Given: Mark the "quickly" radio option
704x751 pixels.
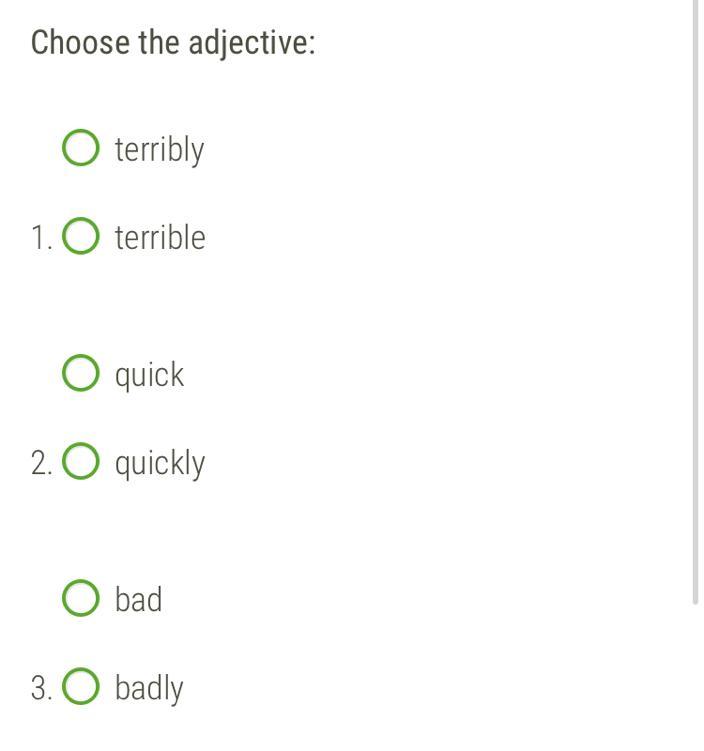Looking at the screenshot, I should coord(80,461).
